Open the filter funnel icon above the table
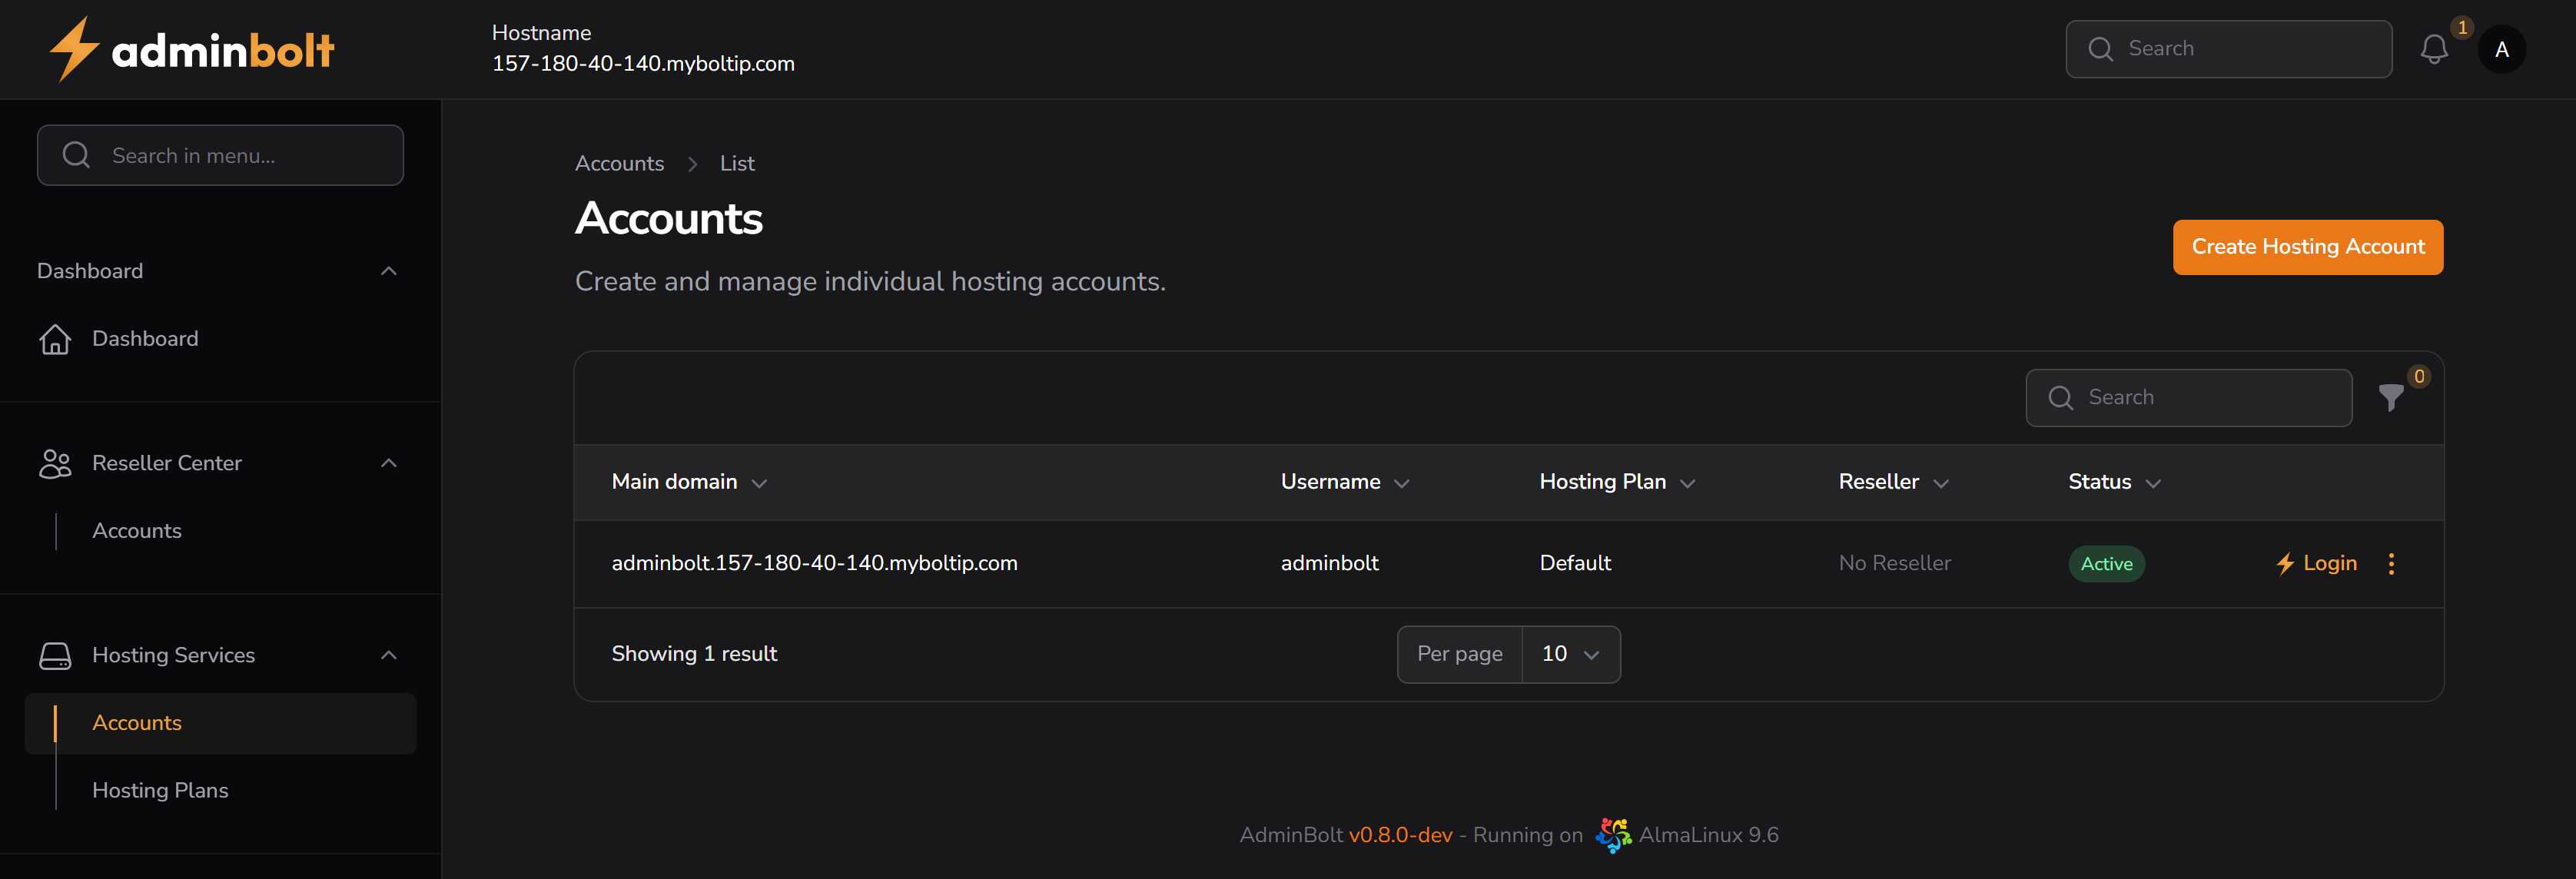 (2391, 398)
